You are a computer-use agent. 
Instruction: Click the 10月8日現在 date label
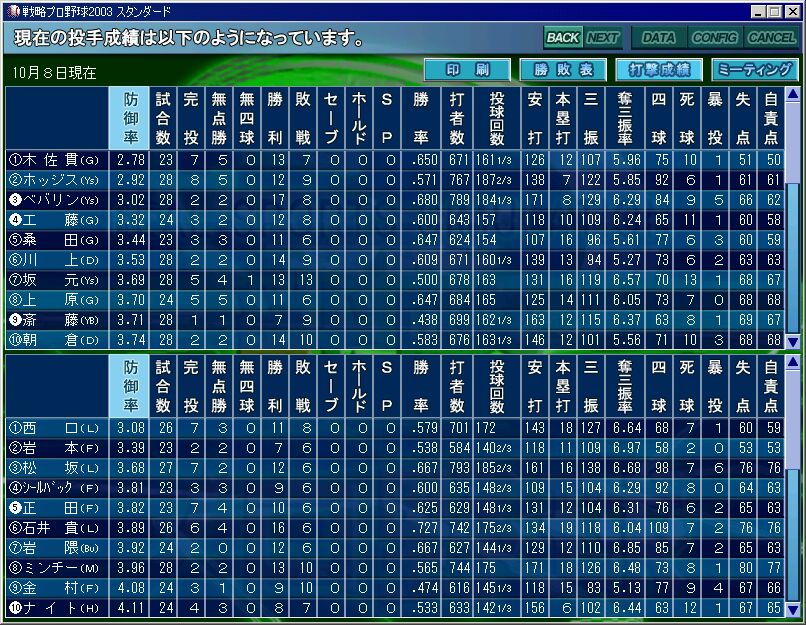click(x=54, y=73)
